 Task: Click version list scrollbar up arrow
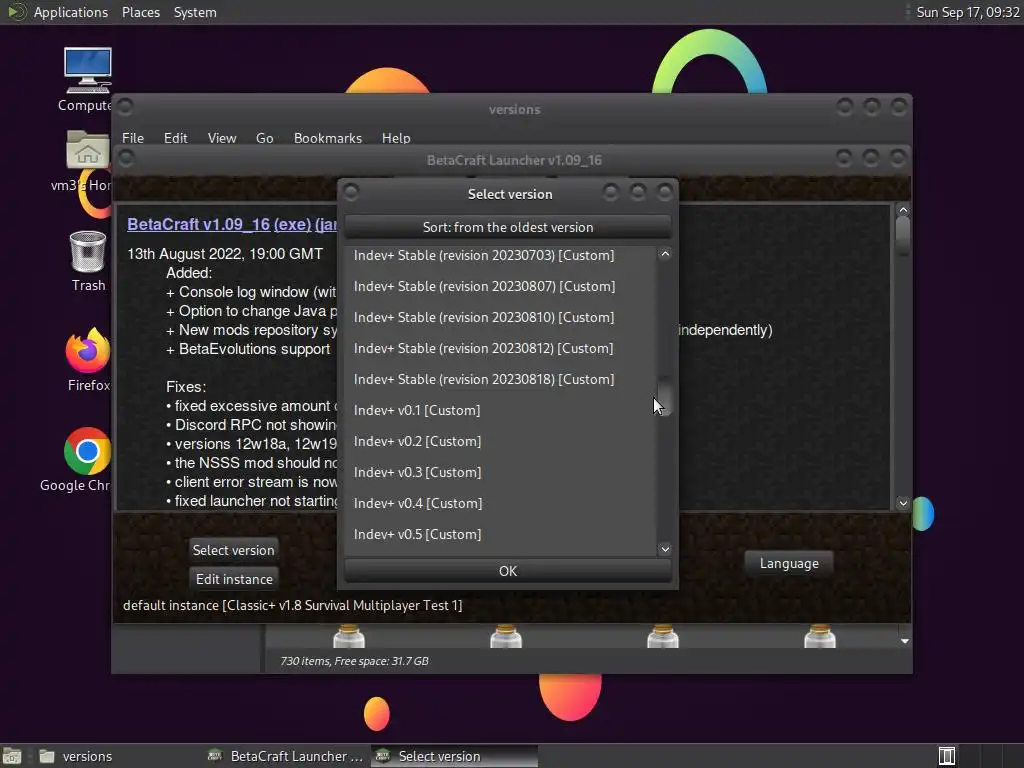[x=665, y=254]
